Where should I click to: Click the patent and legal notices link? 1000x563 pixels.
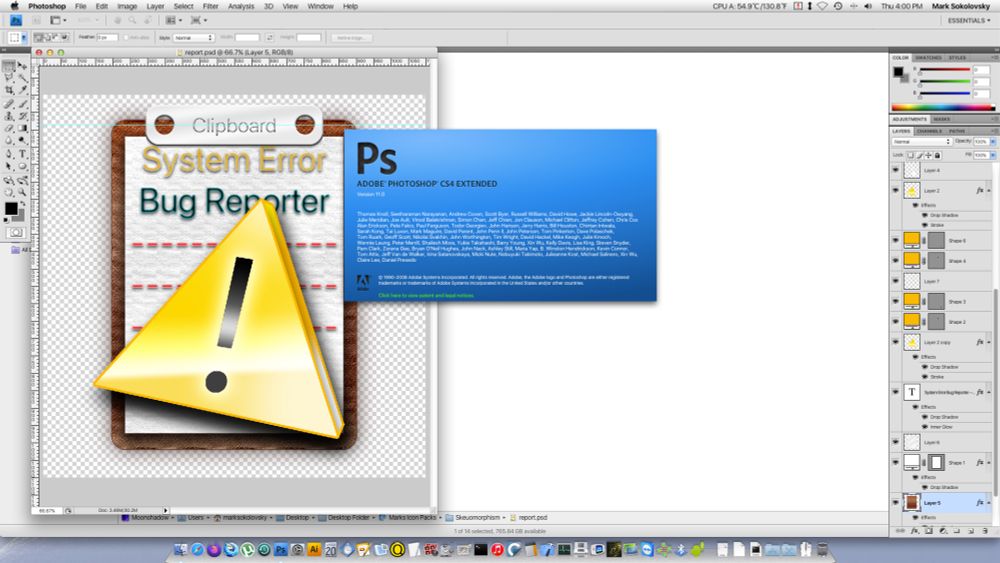pos(426,295)
